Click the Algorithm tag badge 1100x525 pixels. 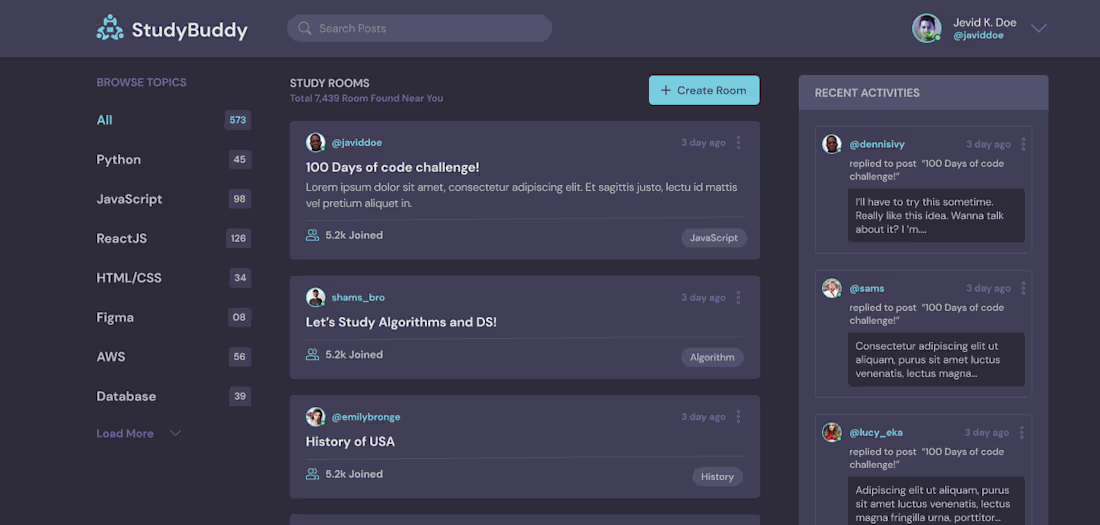[712, 357]
